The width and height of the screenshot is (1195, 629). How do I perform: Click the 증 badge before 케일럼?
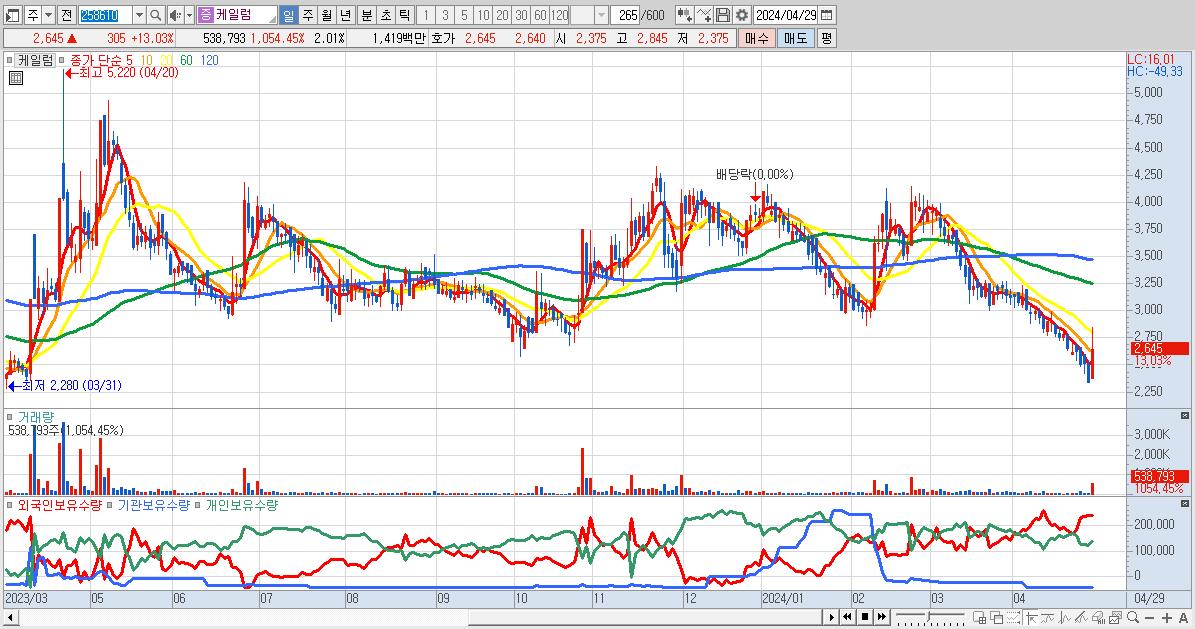tap(206, 14)
